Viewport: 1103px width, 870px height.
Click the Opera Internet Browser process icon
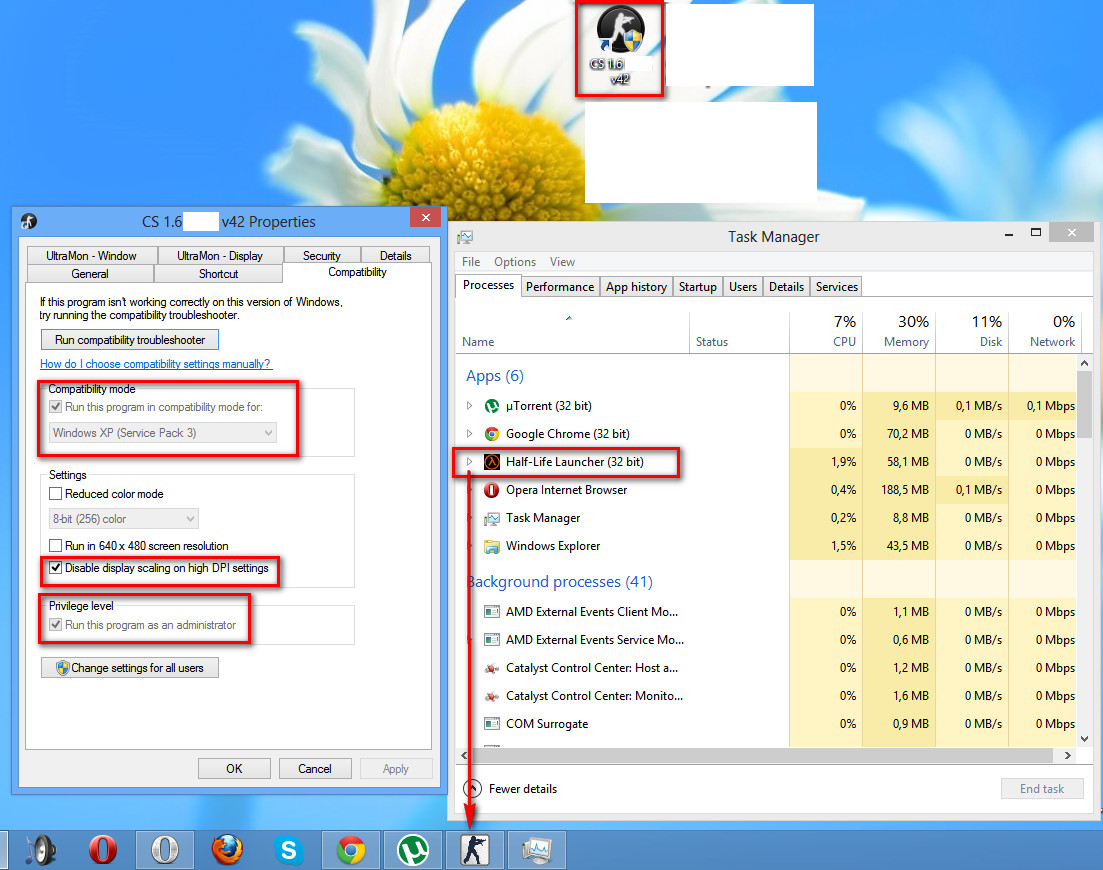[x=492, y=490]
